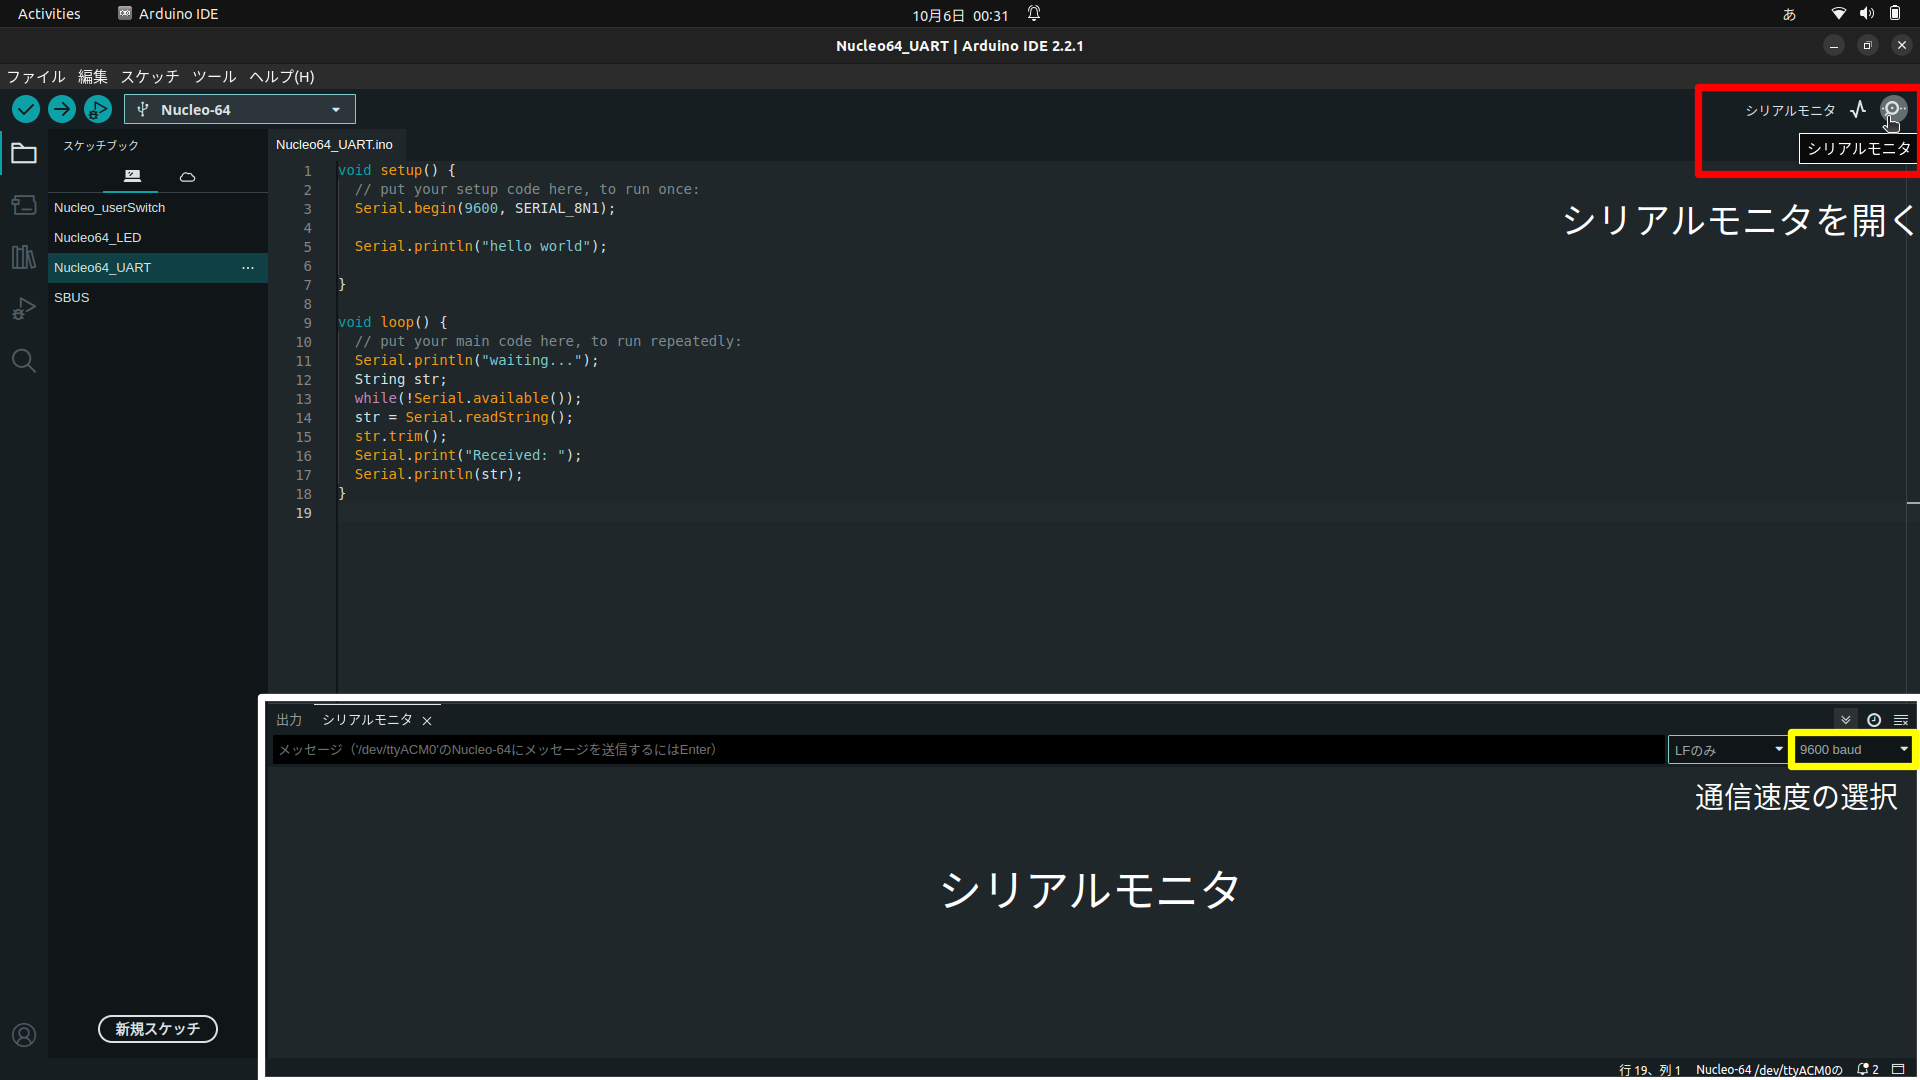Click Nucleo-64 /dev/ttyACM0 port status
Screen dimensions: 1920x1080
(x=1769, y=1070)
